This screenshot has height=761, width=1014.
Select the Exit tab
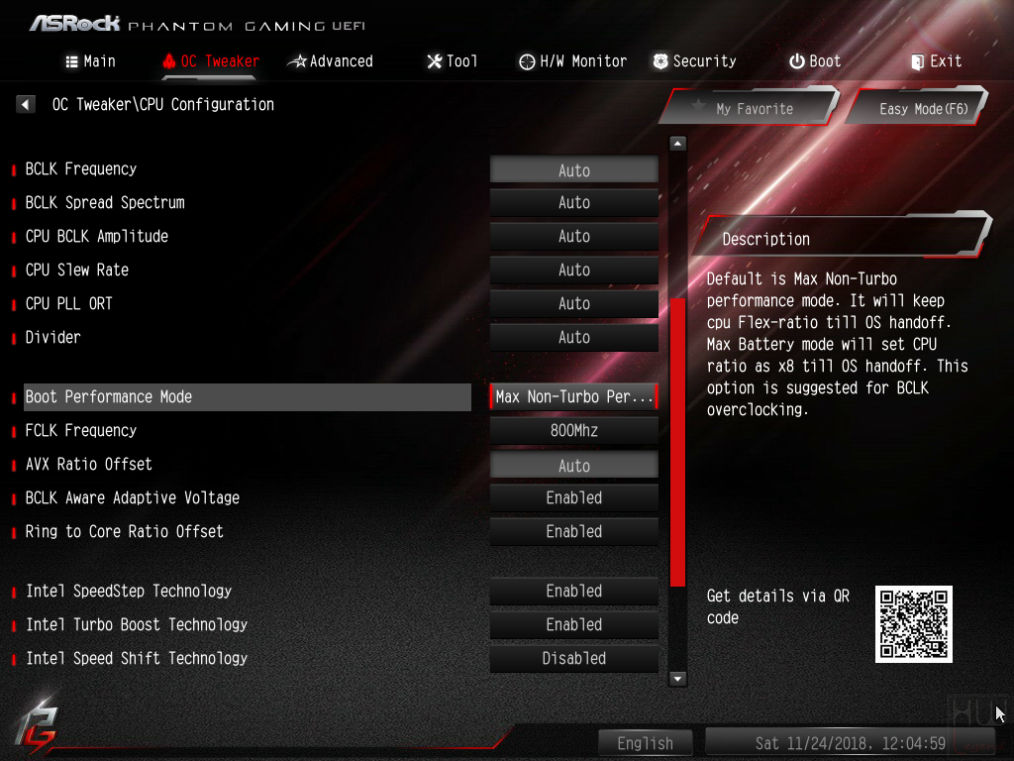pos(936,61)
